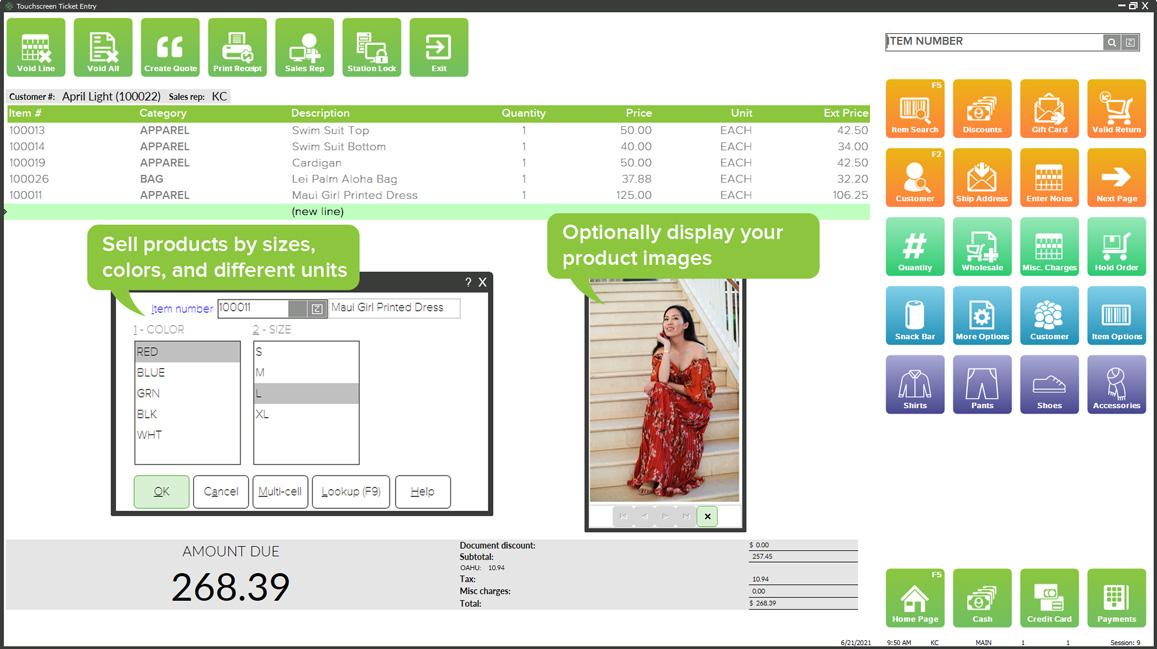The width and height of the screenshot is (1157, 649).
Task: Click the Void Line button
Action: click(x=36, y=48)
